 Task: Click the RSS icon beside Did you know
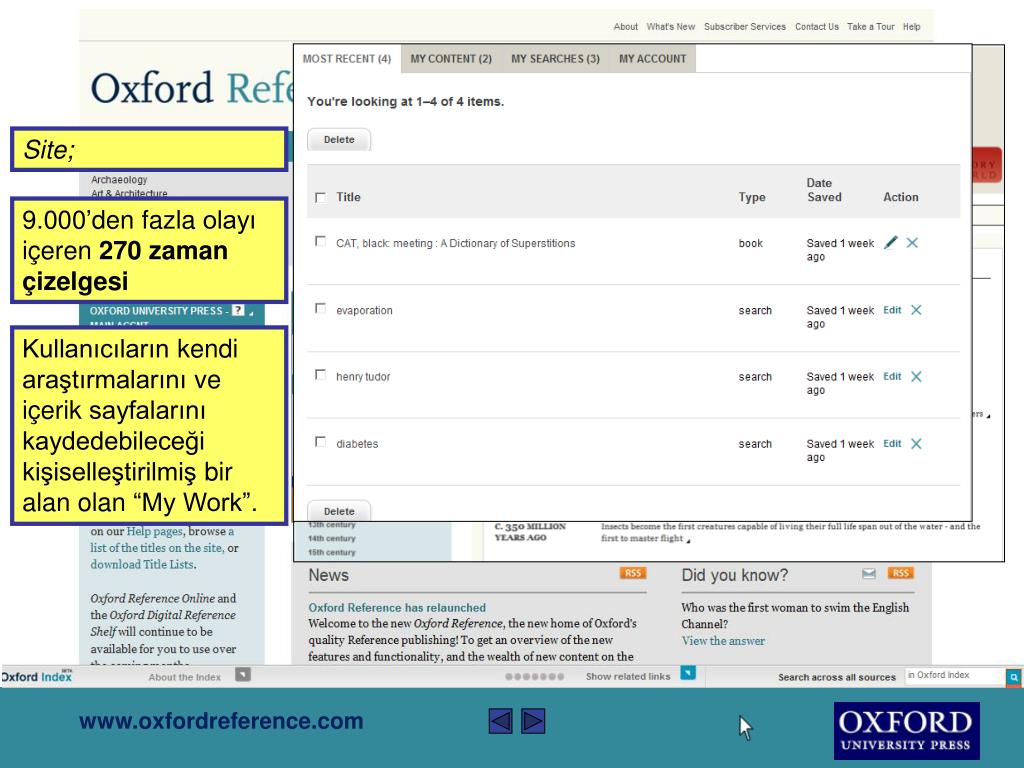pos(901,573)
